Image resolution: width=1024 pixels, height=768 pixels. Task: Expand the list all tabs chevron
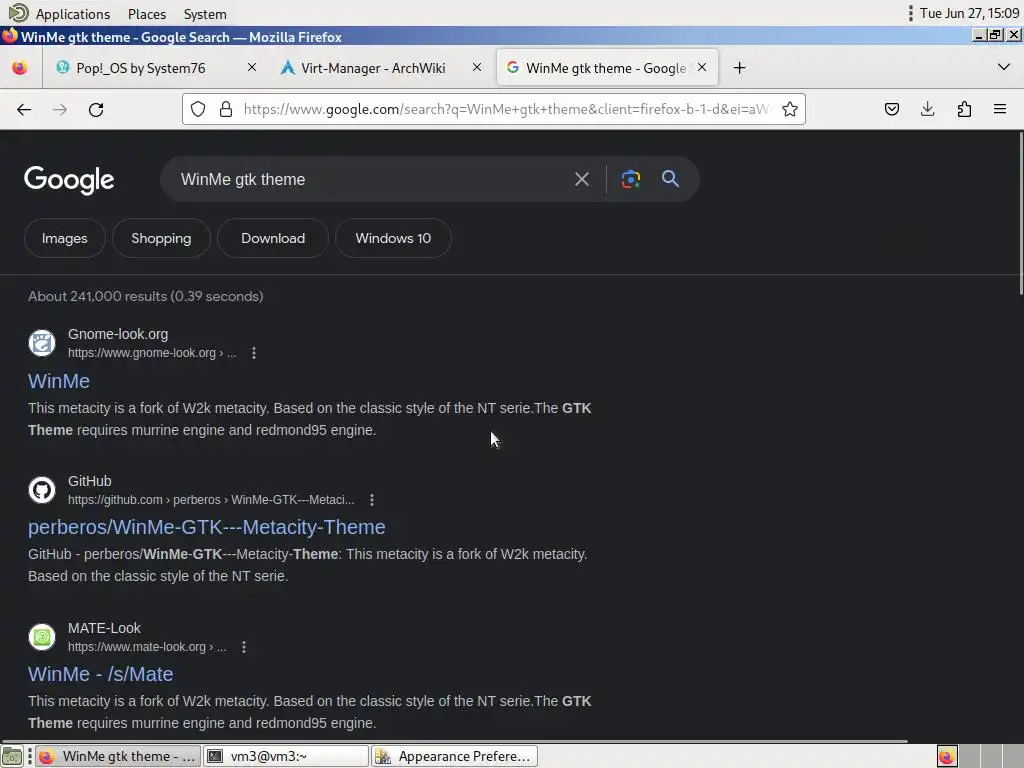(1004, 67)
